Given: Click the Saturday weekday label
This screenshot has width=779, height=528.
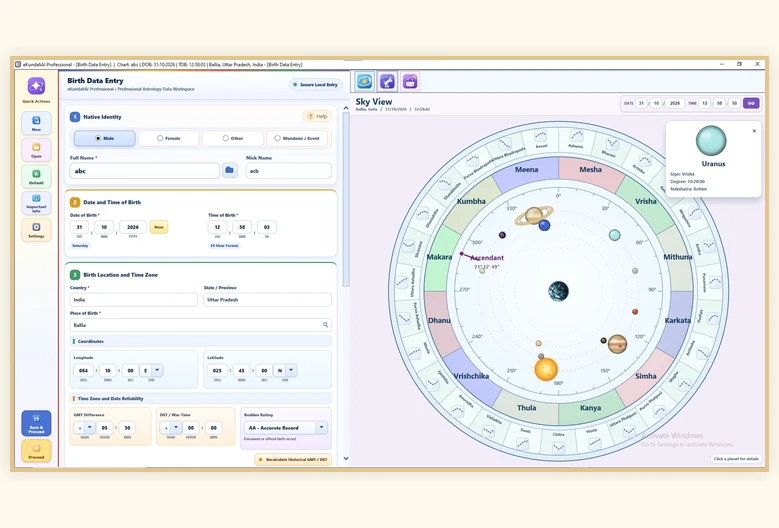Looking at the screenshot, I should (80, 245).
